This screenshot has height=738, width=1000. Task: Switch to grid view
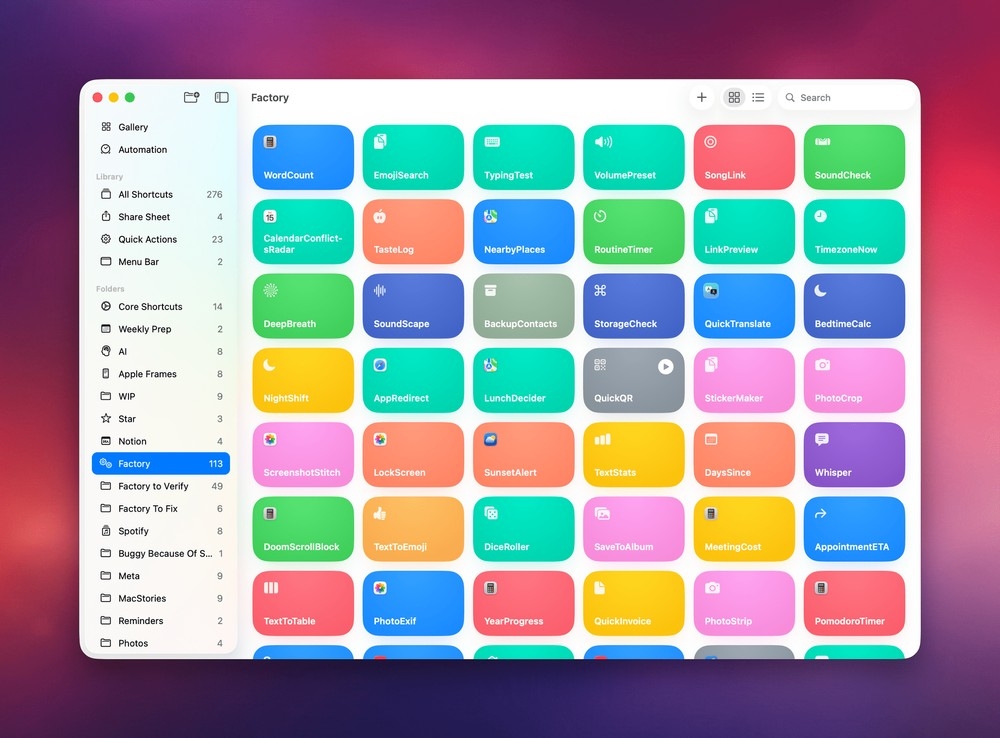[x=734, y=97]
